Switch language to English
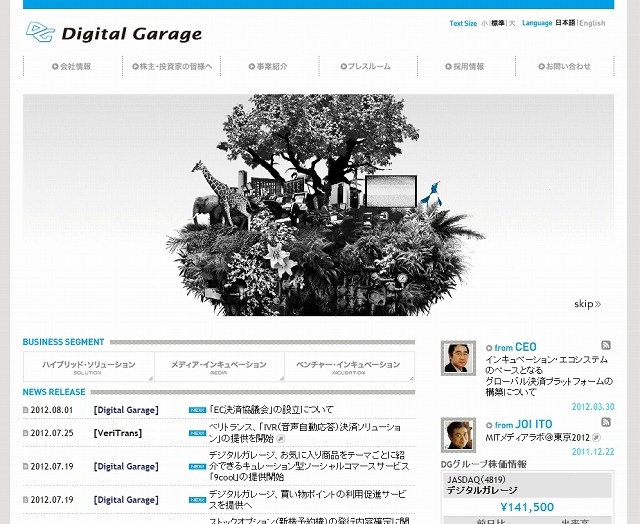The width and height of the screenshot is (640, 524). 592,23
